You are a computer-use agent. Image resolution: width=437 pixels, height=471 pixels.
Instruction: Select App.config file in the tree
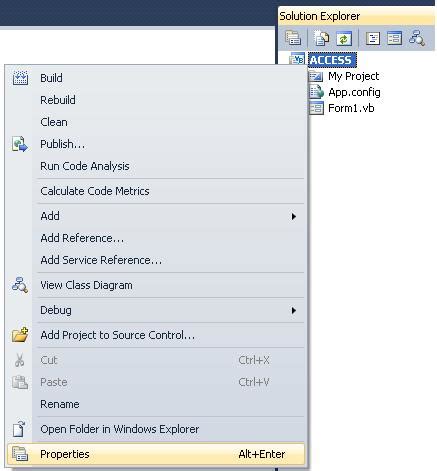pos(354,92)
